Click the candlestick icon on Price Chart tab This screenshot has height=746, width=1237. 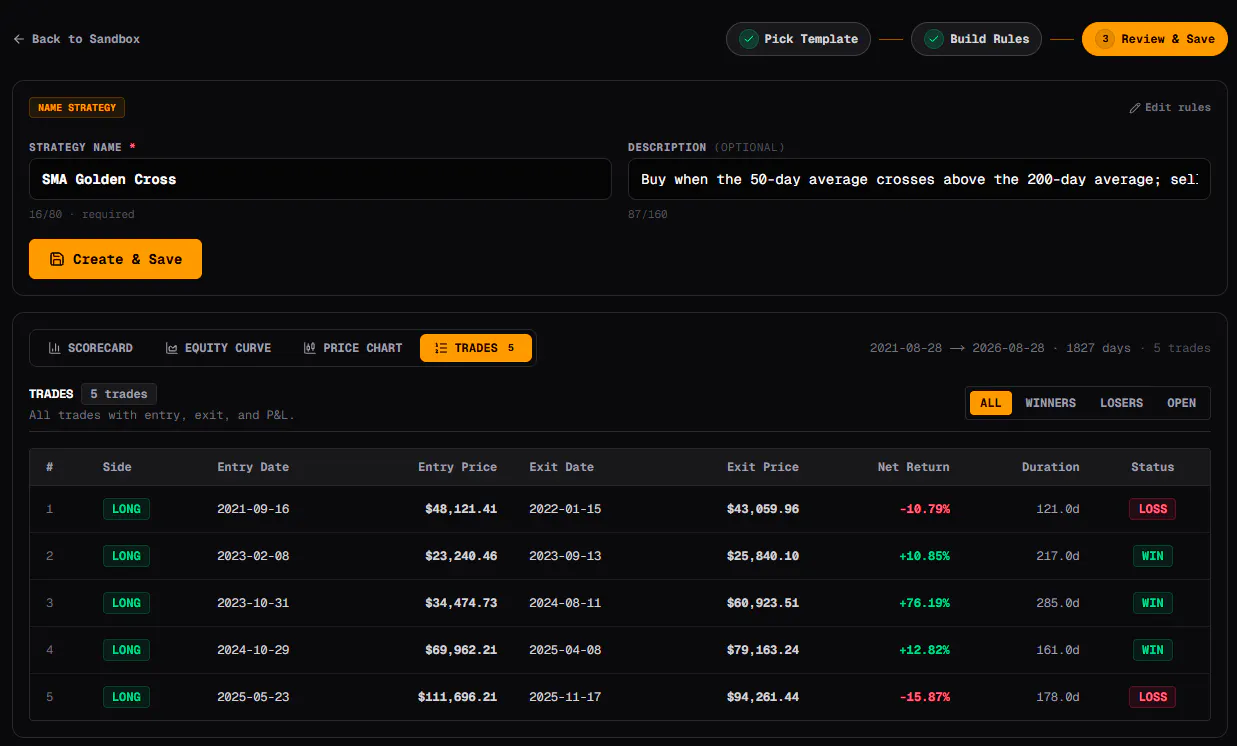coord(310,348)
